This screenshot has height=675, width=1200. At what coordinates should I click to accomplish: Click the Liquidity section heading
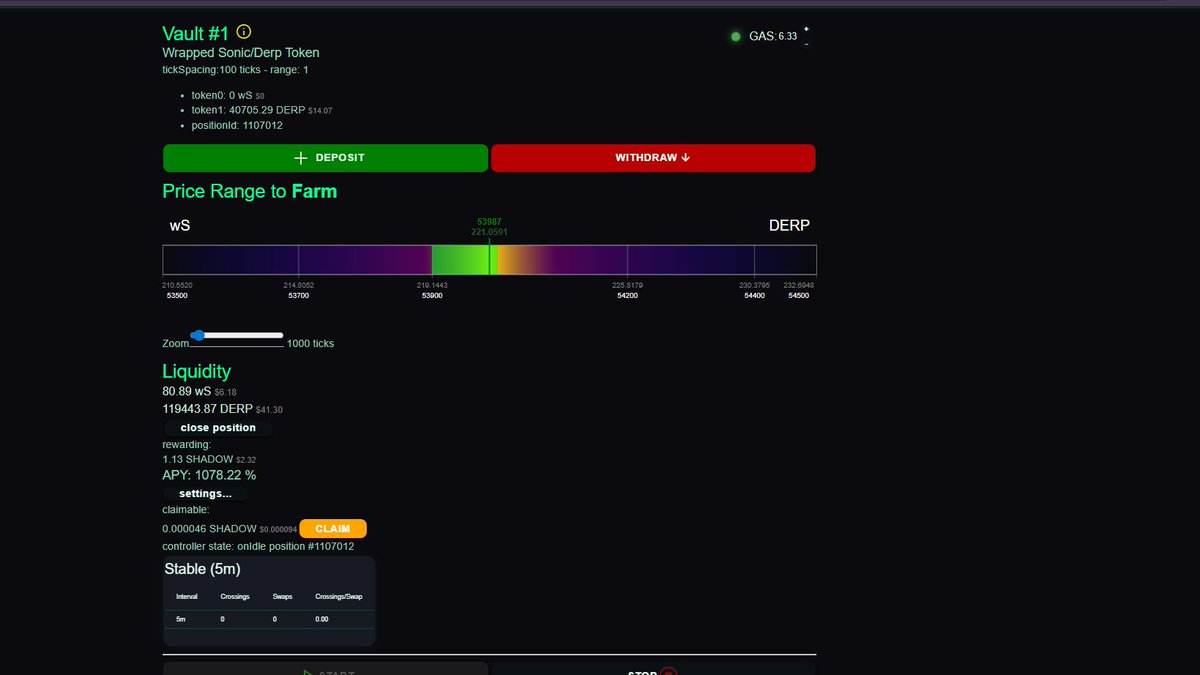click(x=197, y=371)
